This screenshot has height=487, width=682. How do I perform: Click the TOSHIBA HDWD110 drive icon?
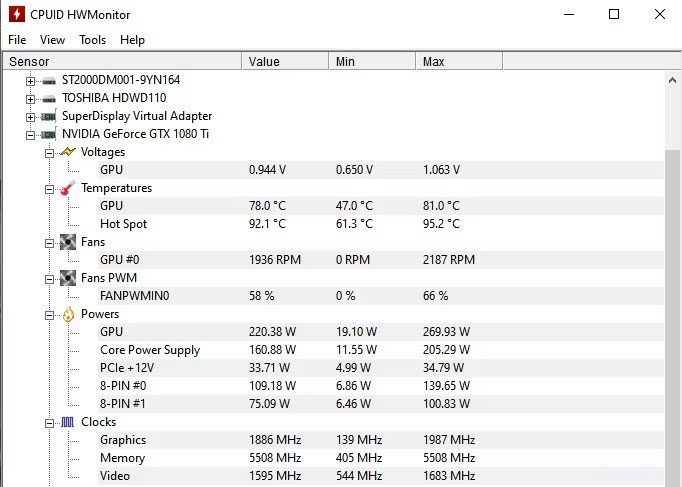[49, 99]
